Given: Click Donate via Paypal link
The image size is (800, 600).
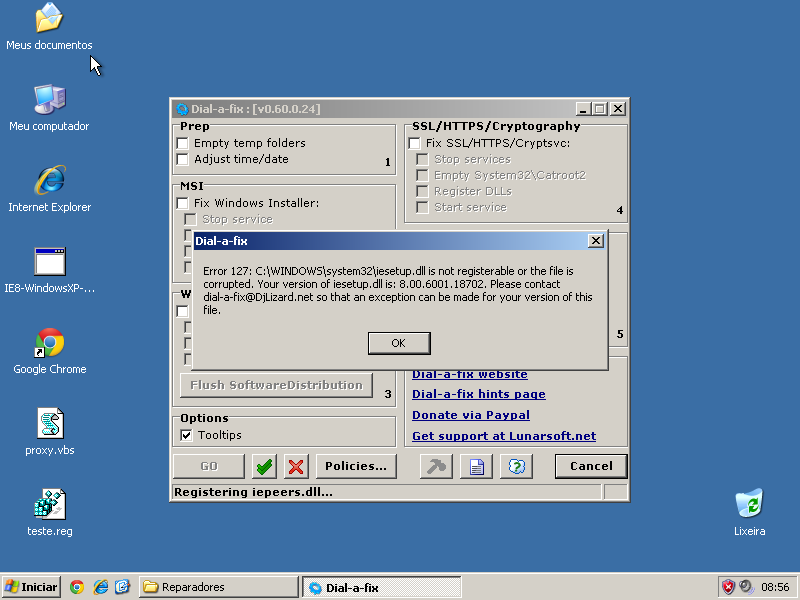Looking at the screenshot, I should coord(470,415).
